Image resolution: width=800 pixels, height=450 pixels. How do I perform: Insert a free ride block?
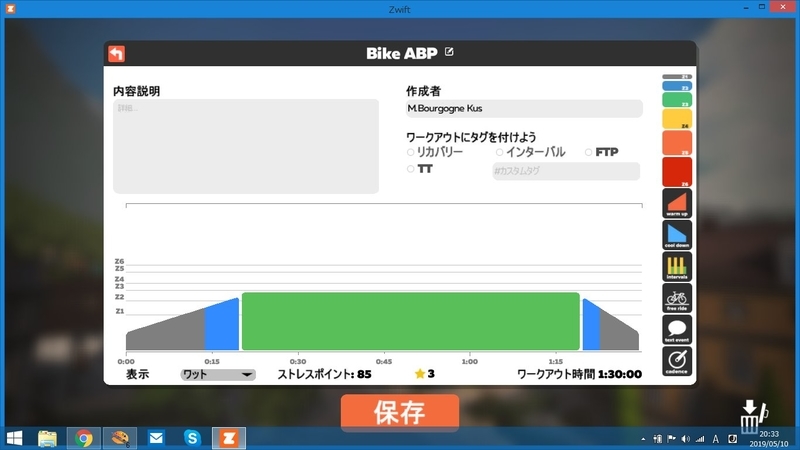[677, 298]
